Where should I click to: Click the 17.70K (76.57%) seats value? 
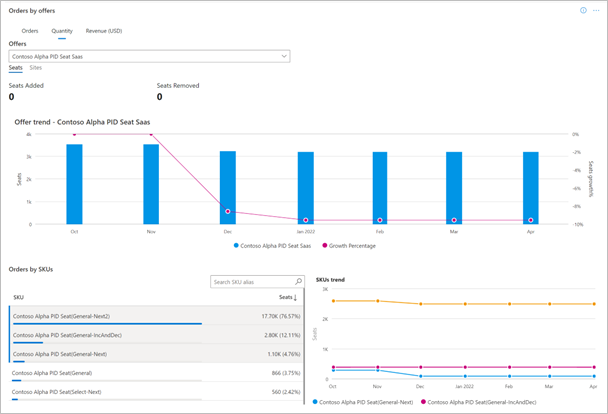281,316
